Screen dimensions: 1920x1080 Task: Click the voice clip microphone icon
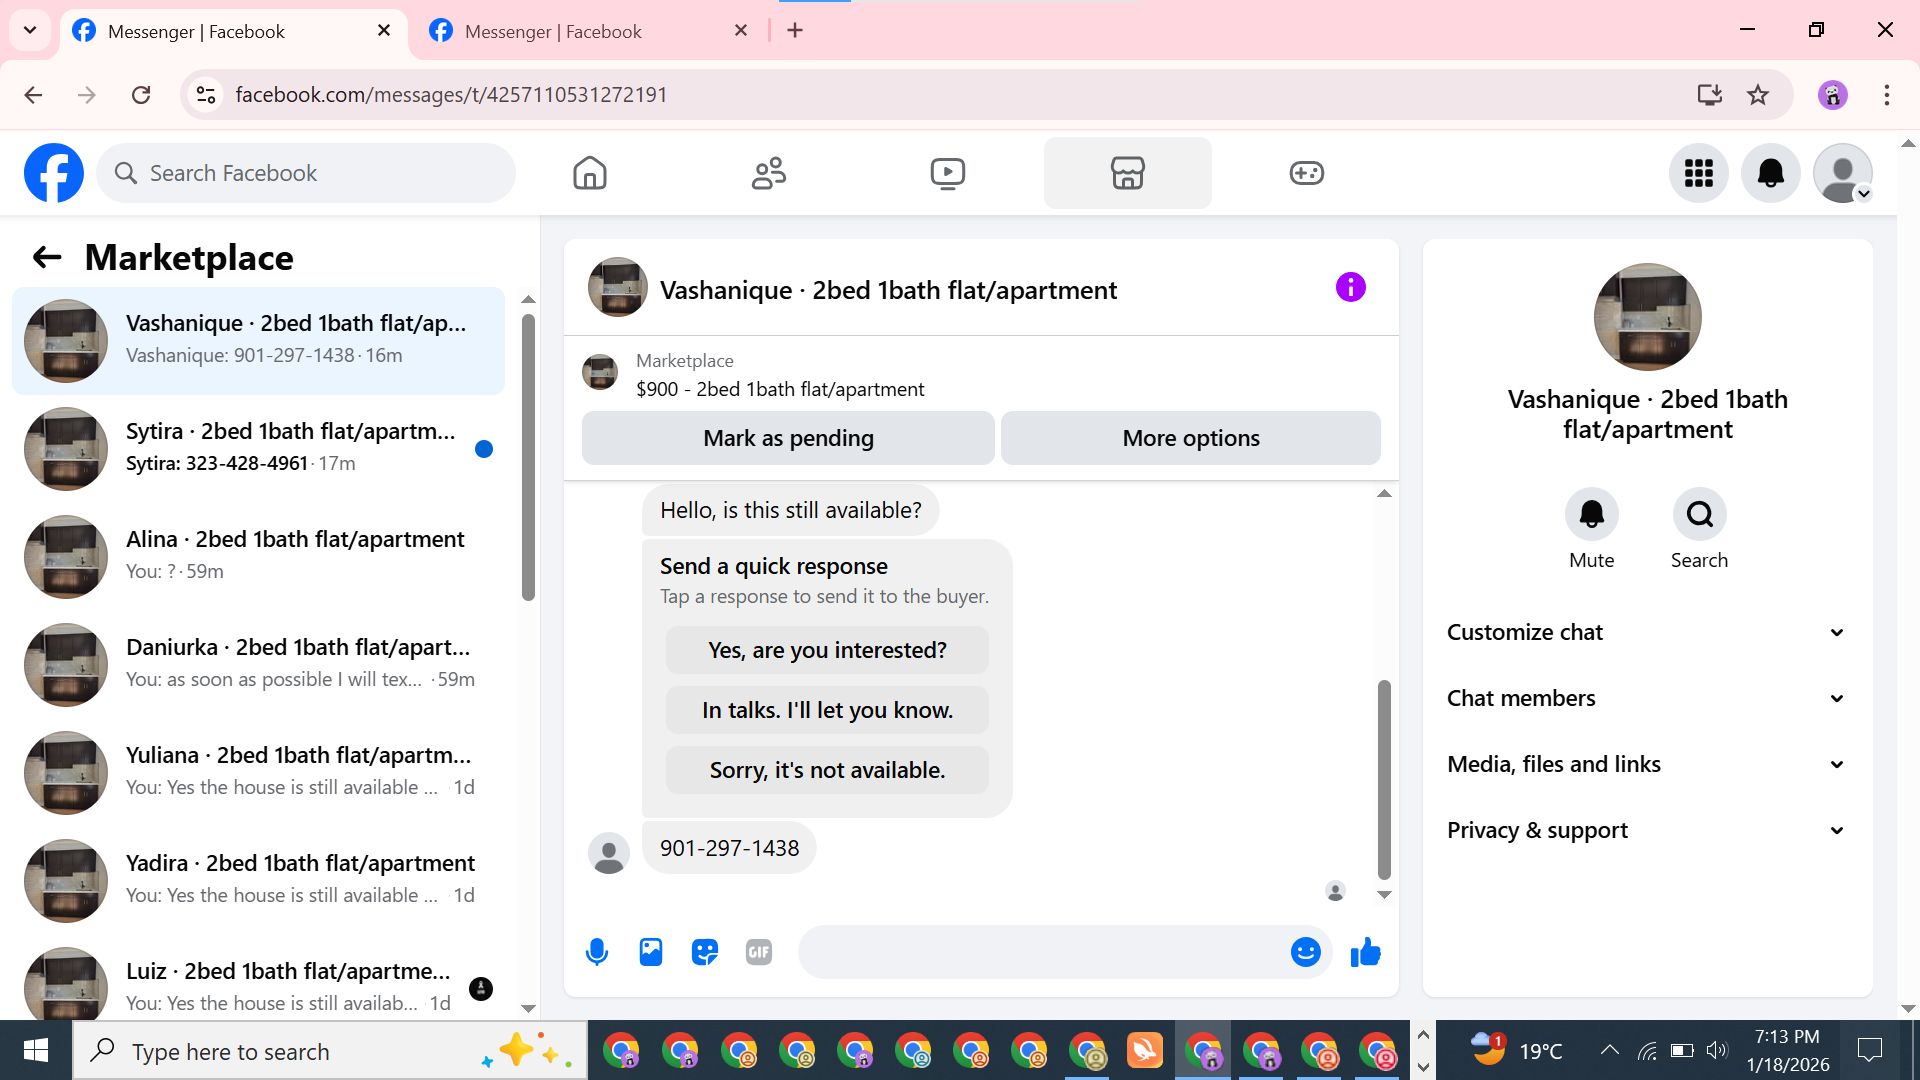(597, 952)
